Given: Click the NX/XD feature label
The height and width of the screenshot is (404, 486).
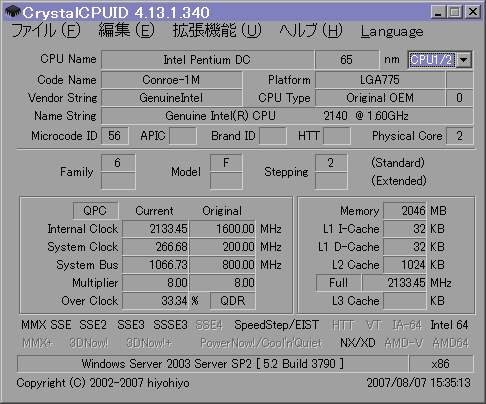Looking at the screenshot, I should pyautogui.click(x=358, y=343).
